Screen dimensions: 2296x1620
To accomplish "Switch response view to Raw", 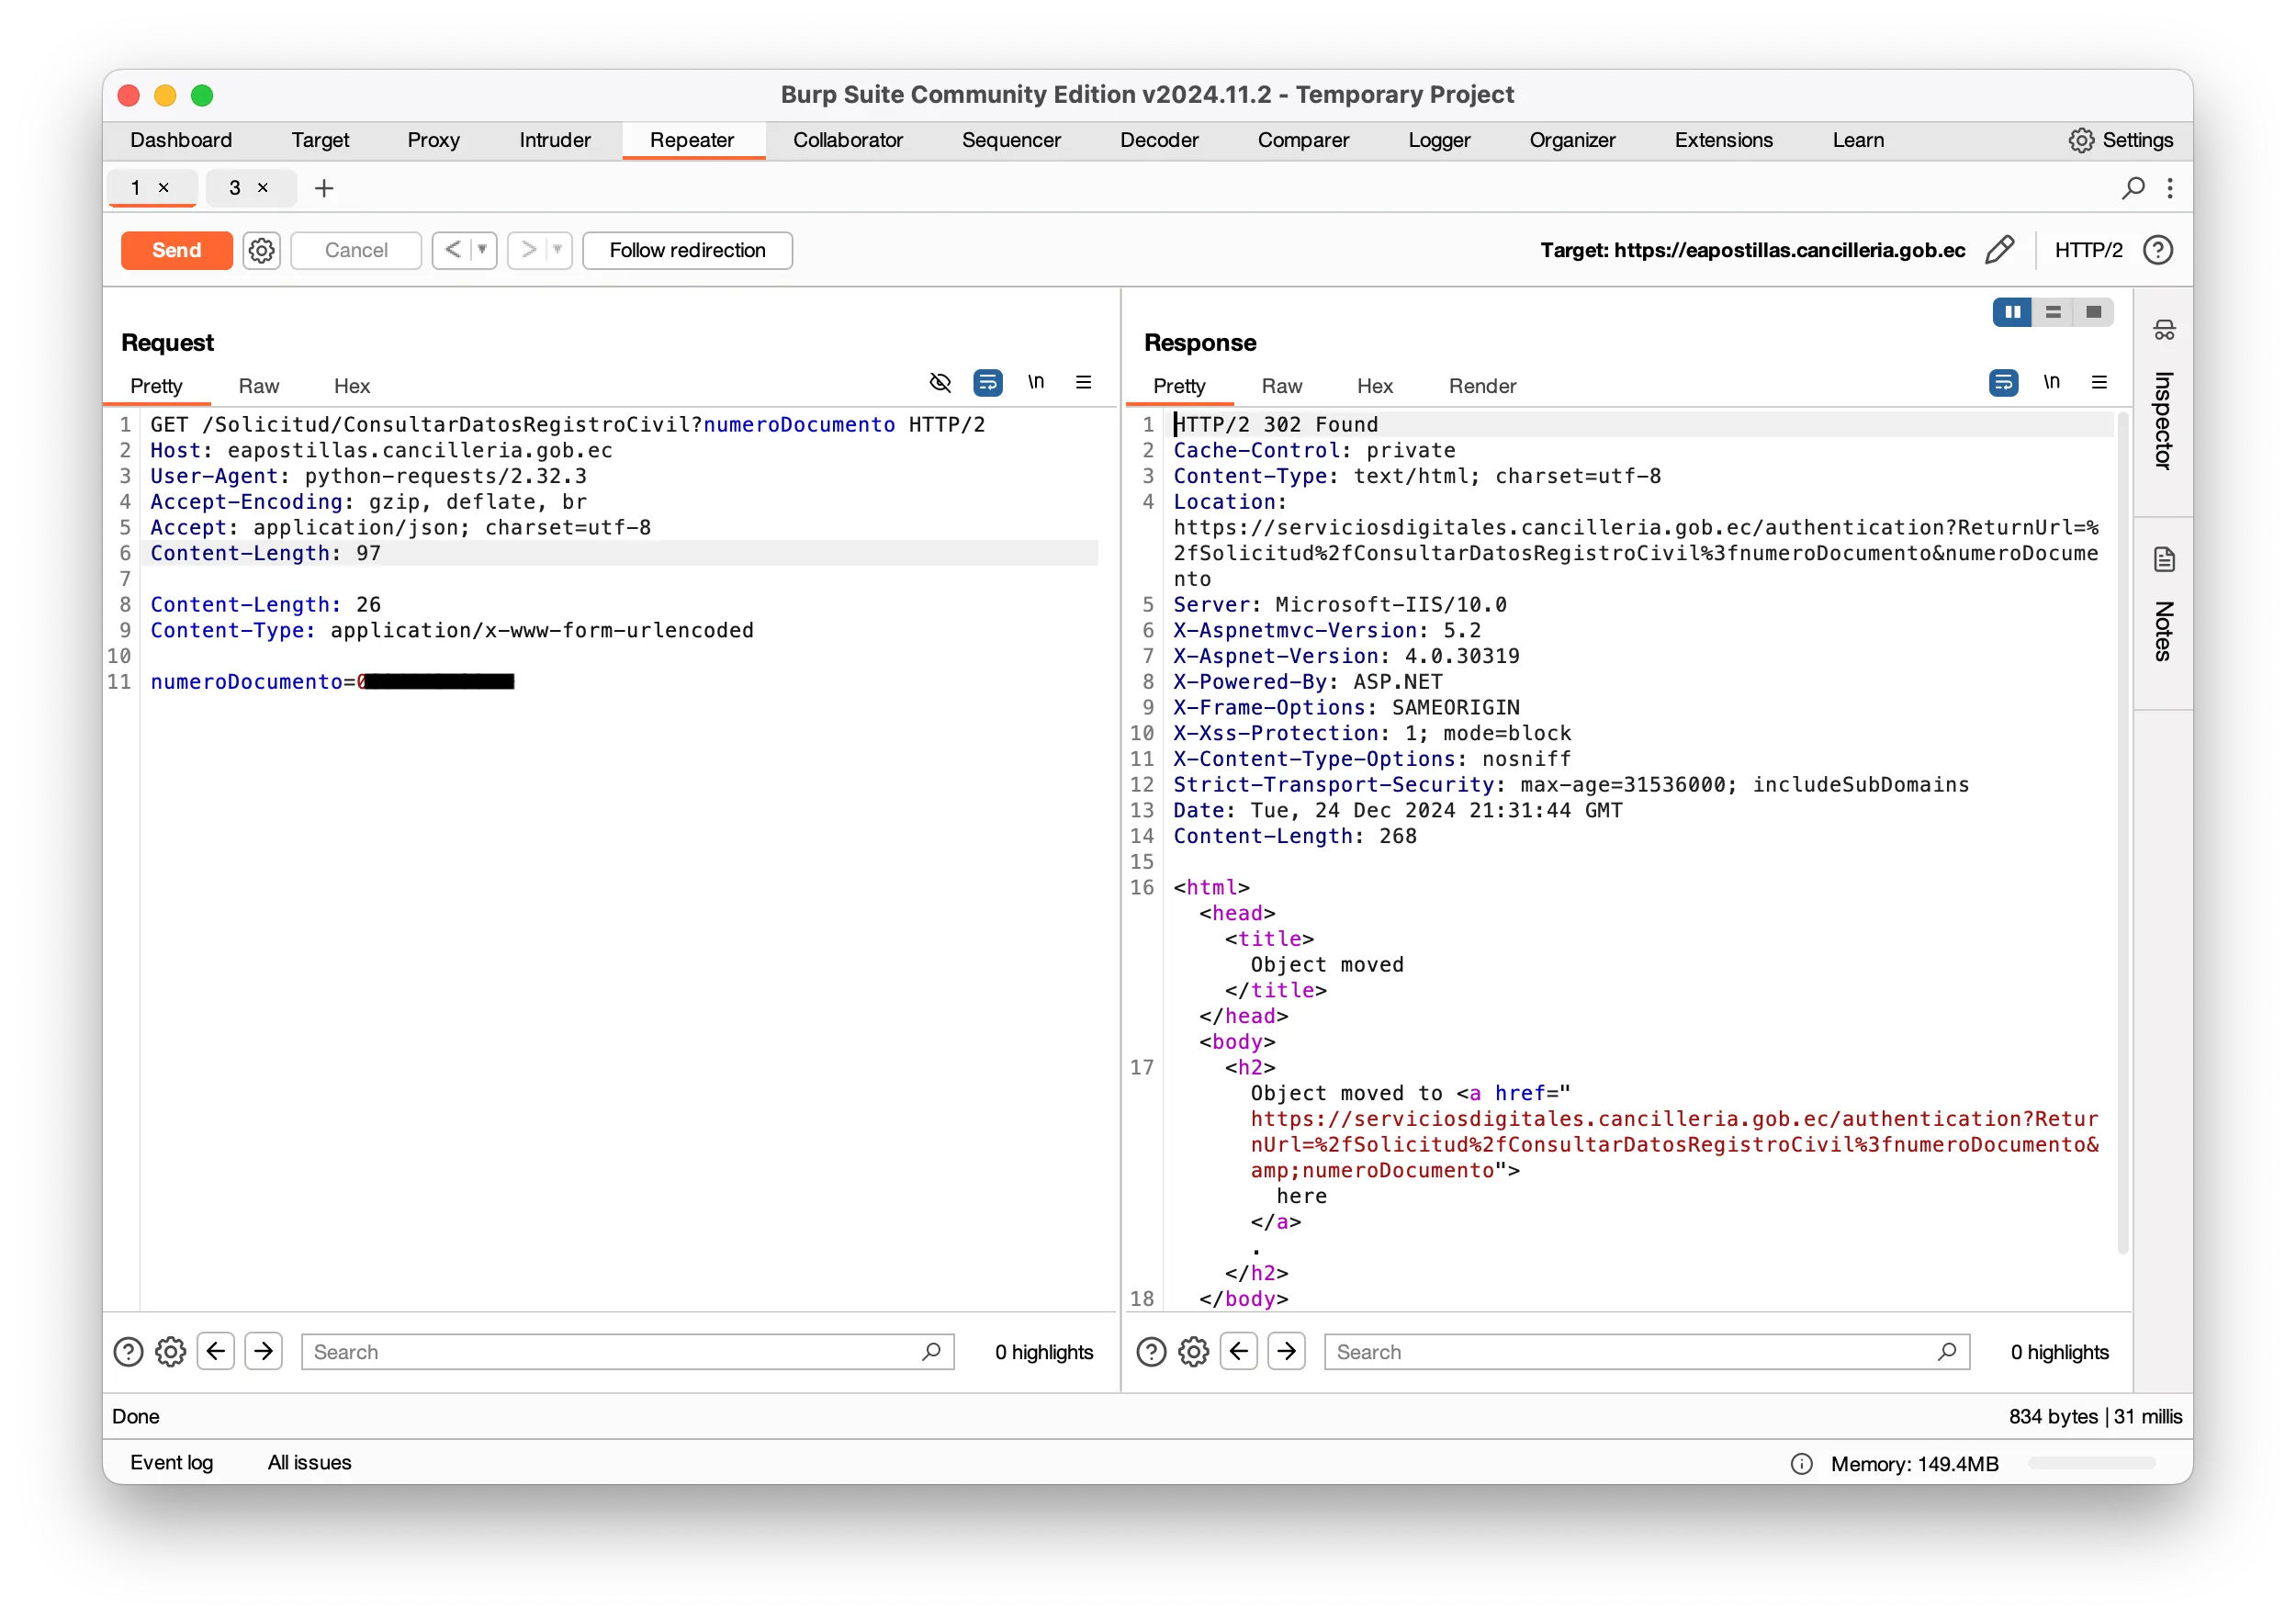I will click(1282, 386).
